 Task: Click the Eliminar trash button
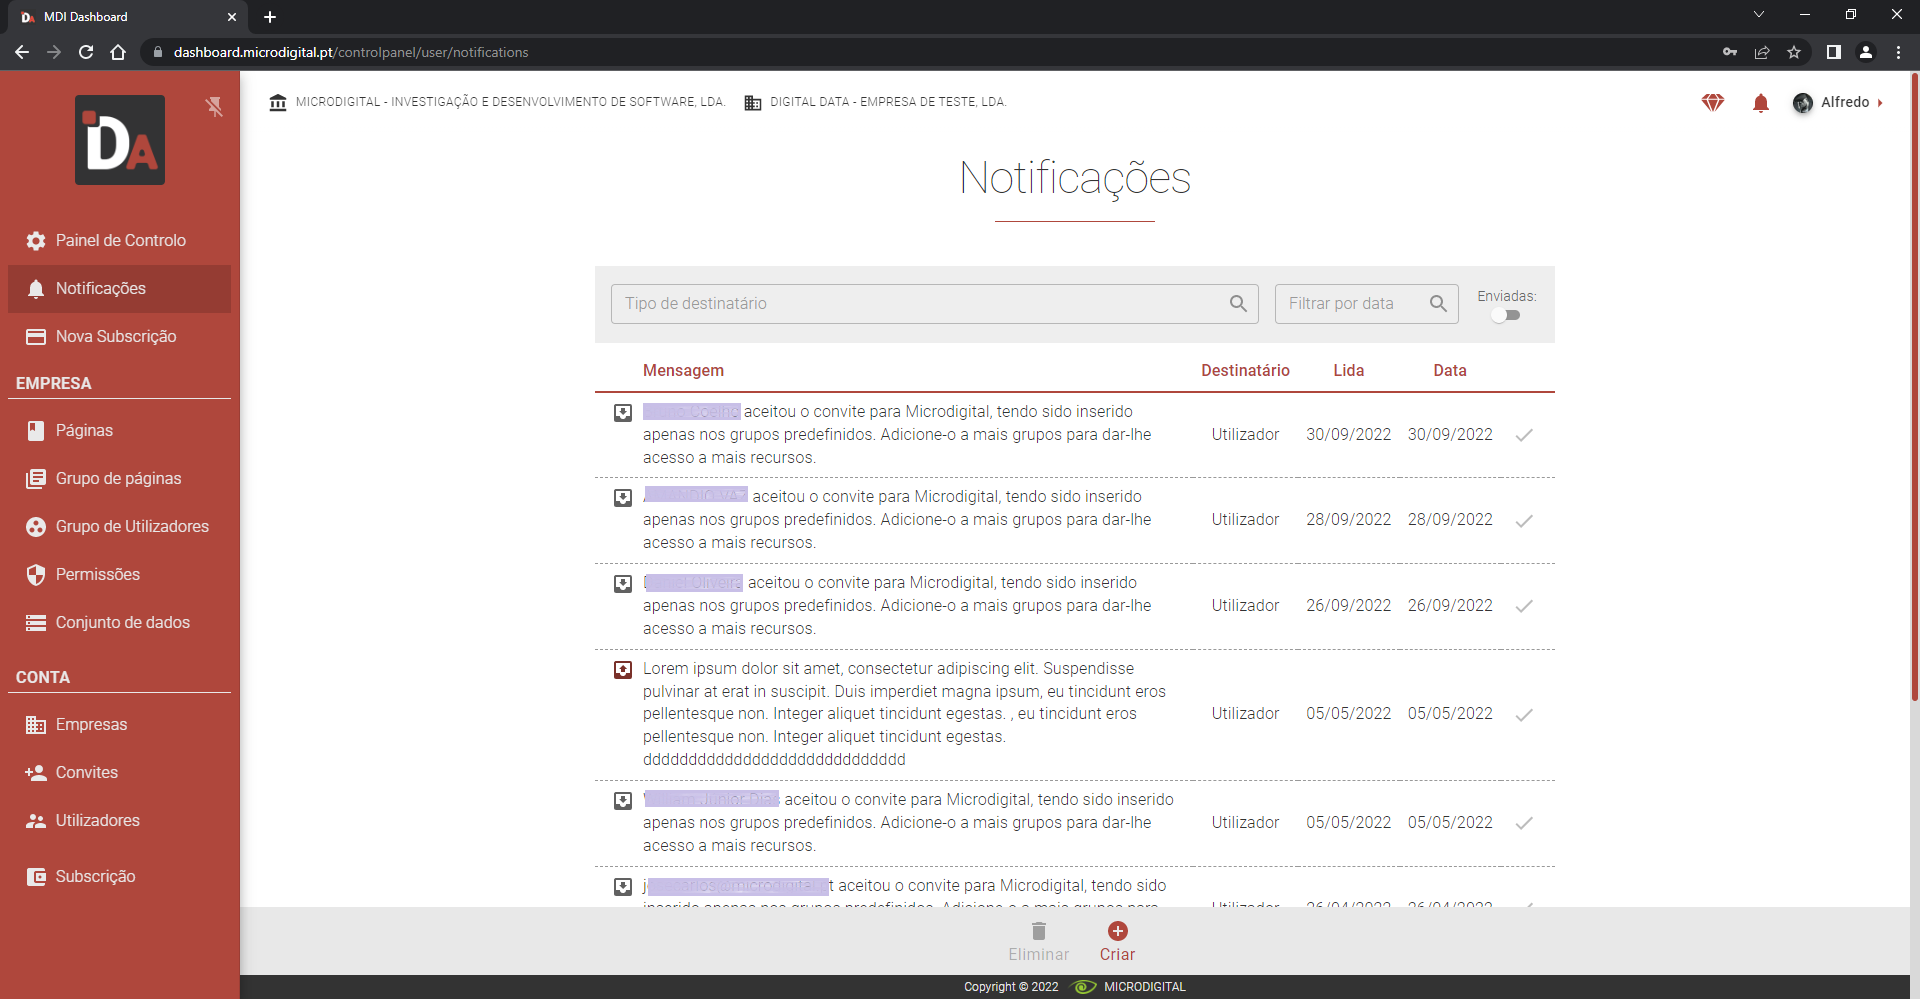tap(1039, 942)
